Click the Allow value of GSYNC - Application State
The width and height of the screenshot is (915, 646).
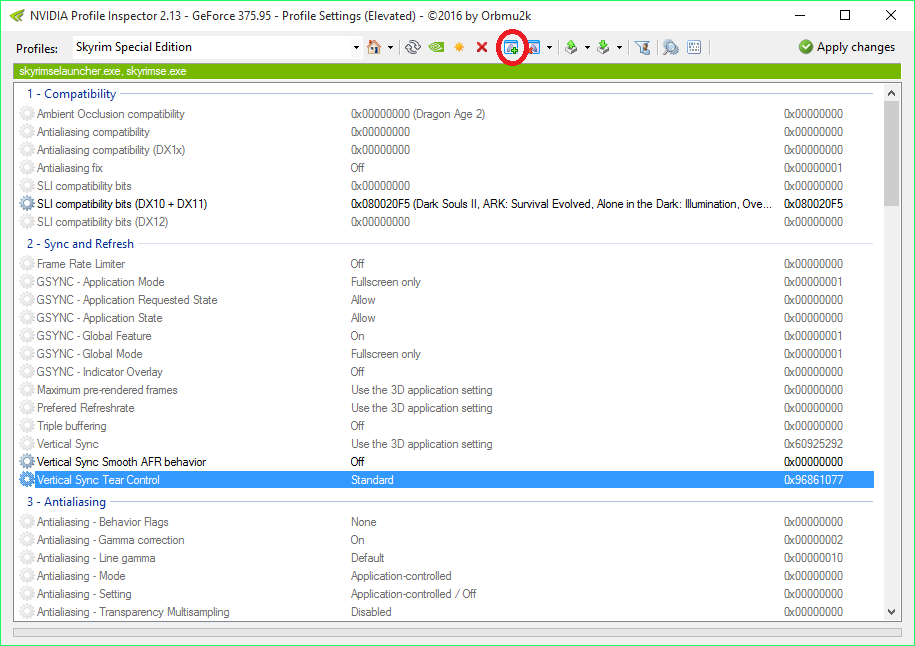363,318
